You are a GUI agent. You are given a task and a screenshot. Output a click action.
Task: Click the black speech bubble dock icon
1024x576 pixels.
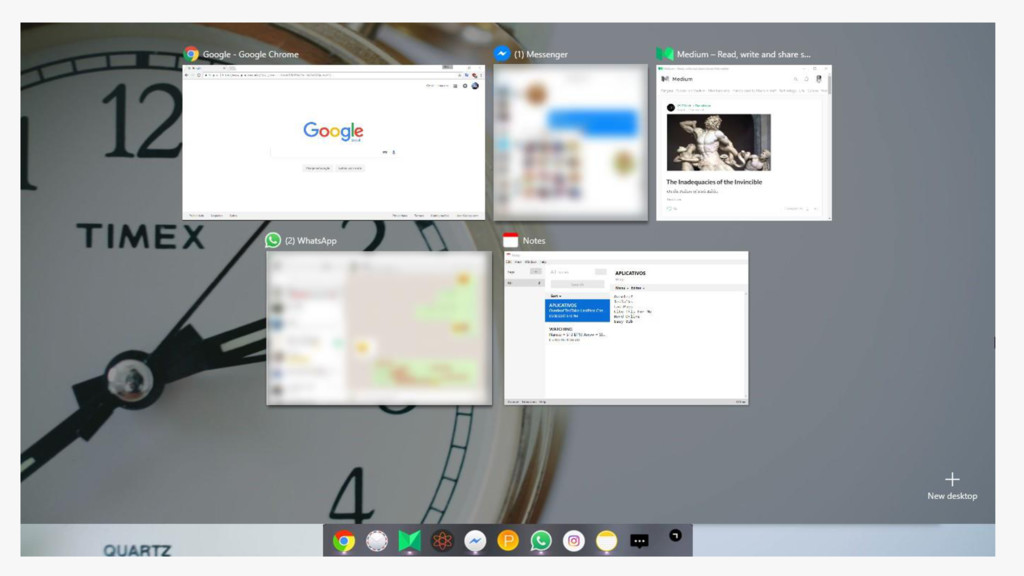639,541
